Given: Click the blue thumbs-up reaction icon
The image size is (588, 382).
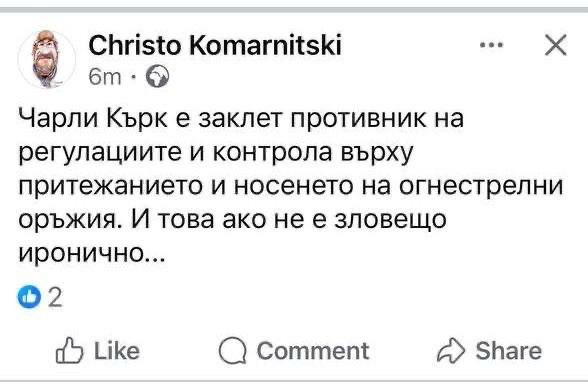Looking at the screenshot, I should (x=29, y=297).
